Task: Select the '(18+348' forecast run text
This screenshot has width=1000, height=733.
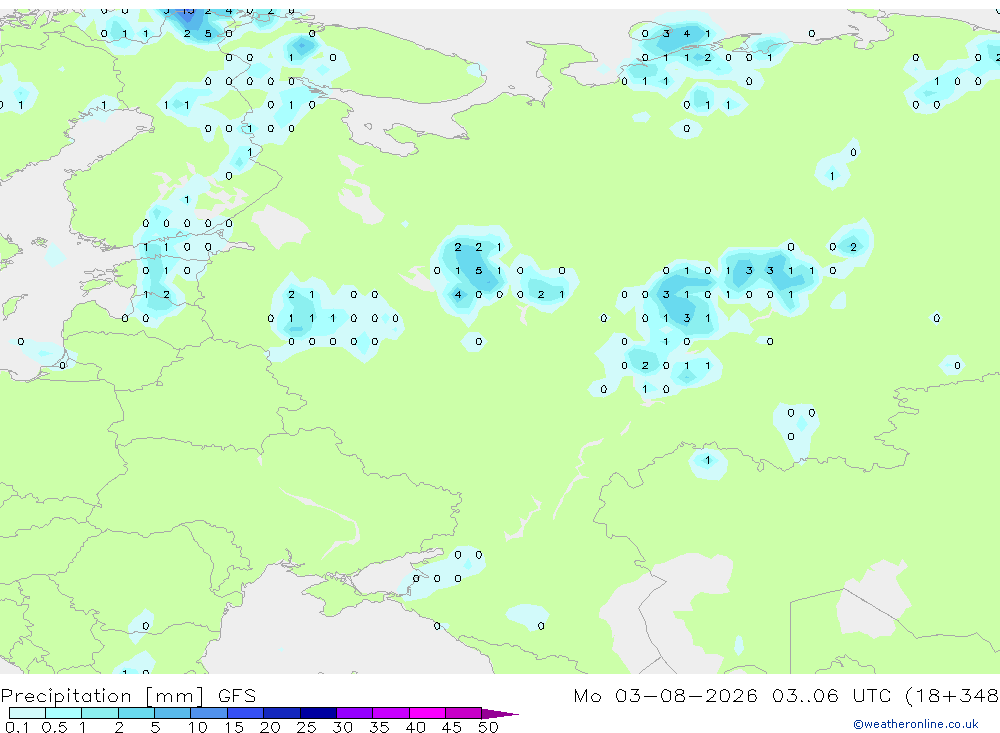Action: pos(952,696)
